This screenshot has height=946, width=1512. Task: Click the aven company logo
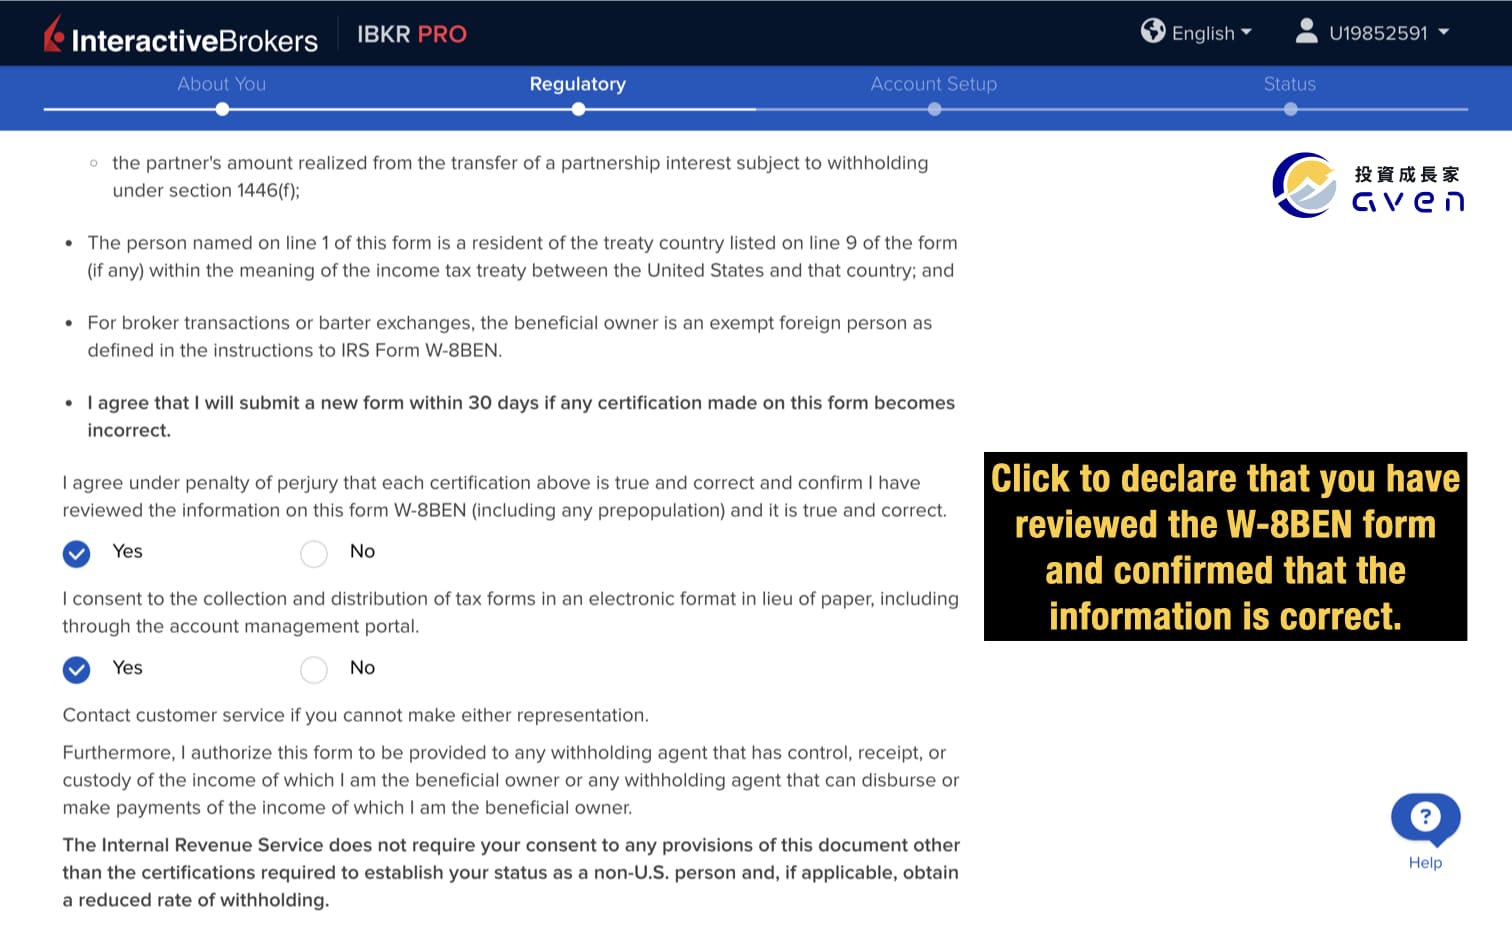(1366, 186)
